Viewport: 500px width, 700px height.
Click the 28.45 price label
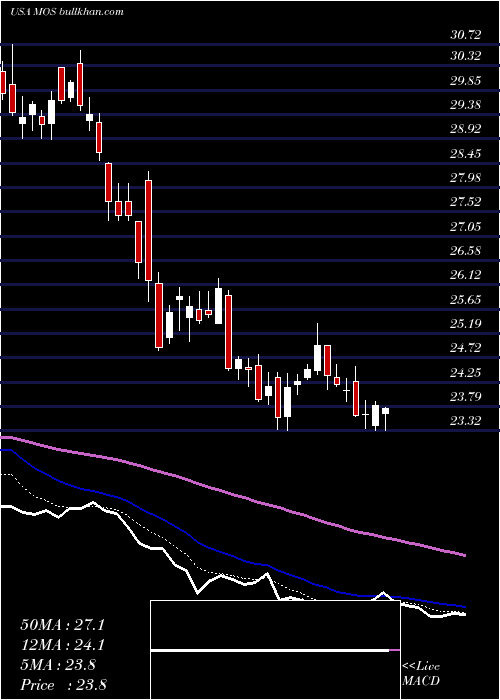[x=466, y=154]
